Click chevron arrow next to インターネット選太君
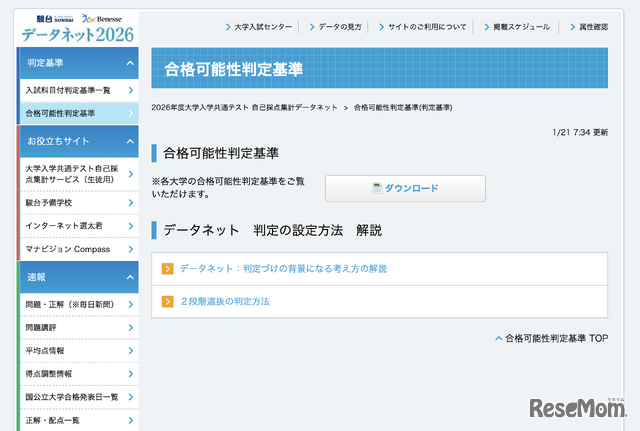 (x=131, y=226)
